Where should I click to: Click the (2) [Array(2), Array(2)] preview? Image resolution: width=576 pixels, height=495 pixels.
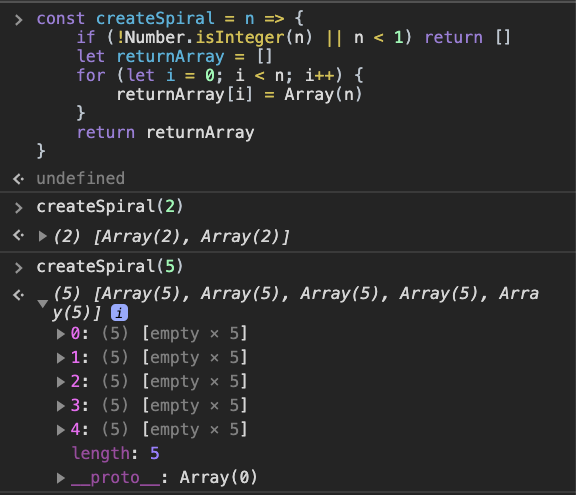(172, 236)
